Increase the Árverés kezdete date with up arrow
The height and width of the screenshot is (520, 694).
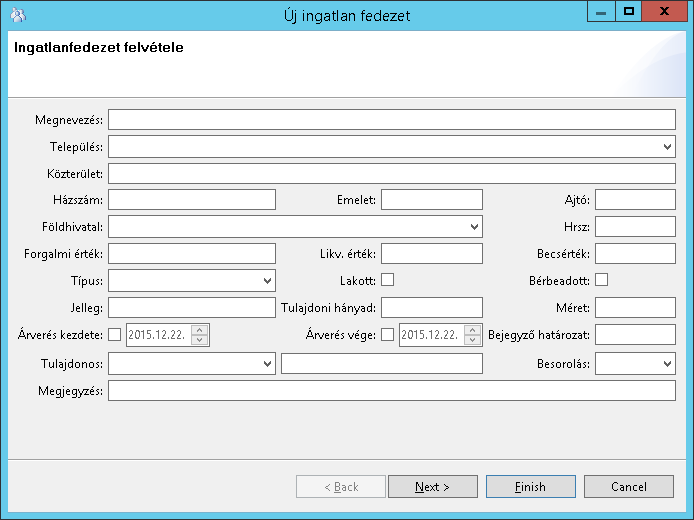[200, 330]
